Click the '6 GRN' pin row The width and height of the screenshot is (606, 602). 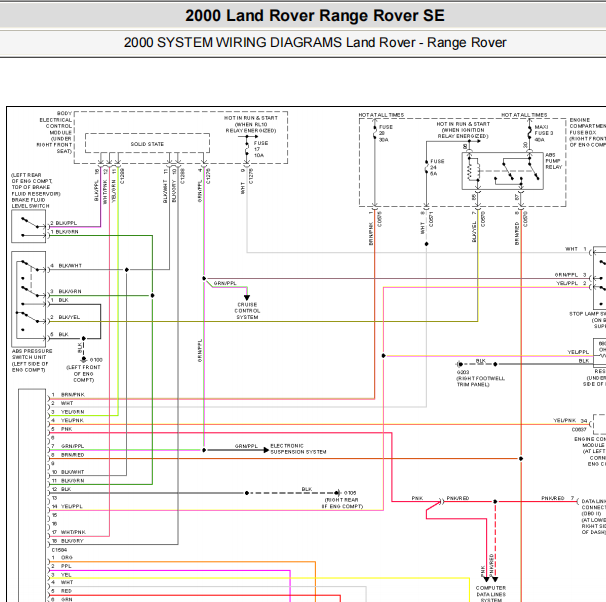point(62,599)
